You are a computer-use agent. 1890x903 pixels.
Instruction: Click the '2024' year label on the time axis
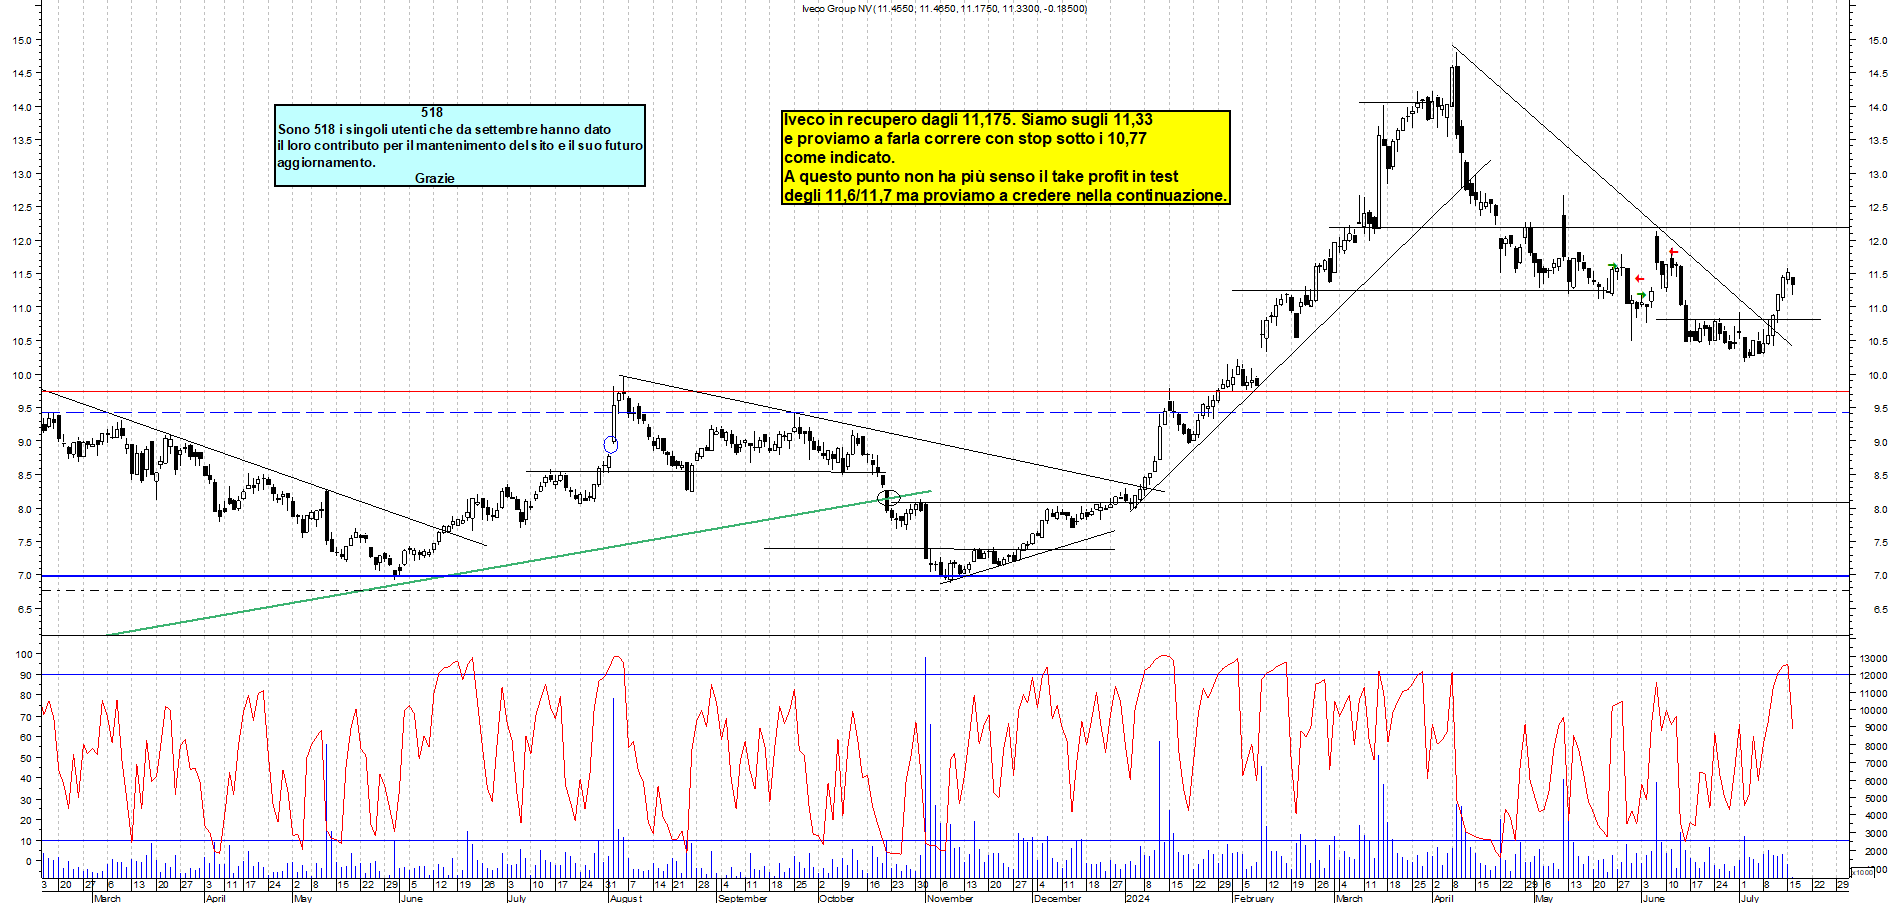1138,898
